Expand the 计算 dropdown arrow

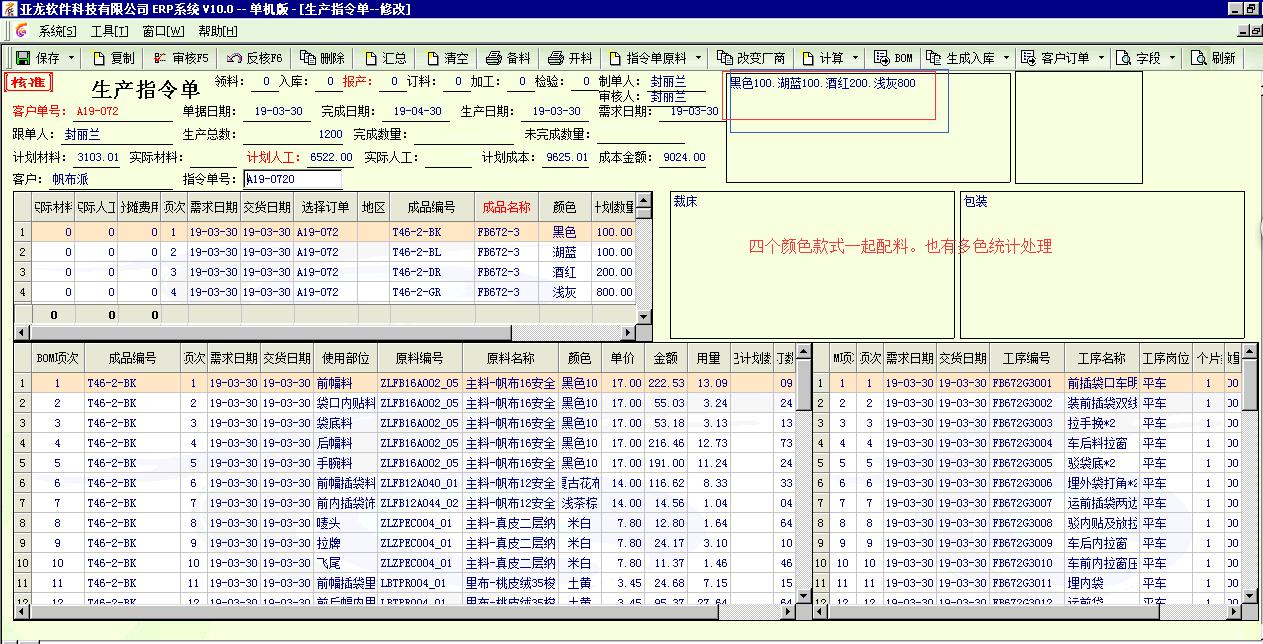[x=855, y=58]
